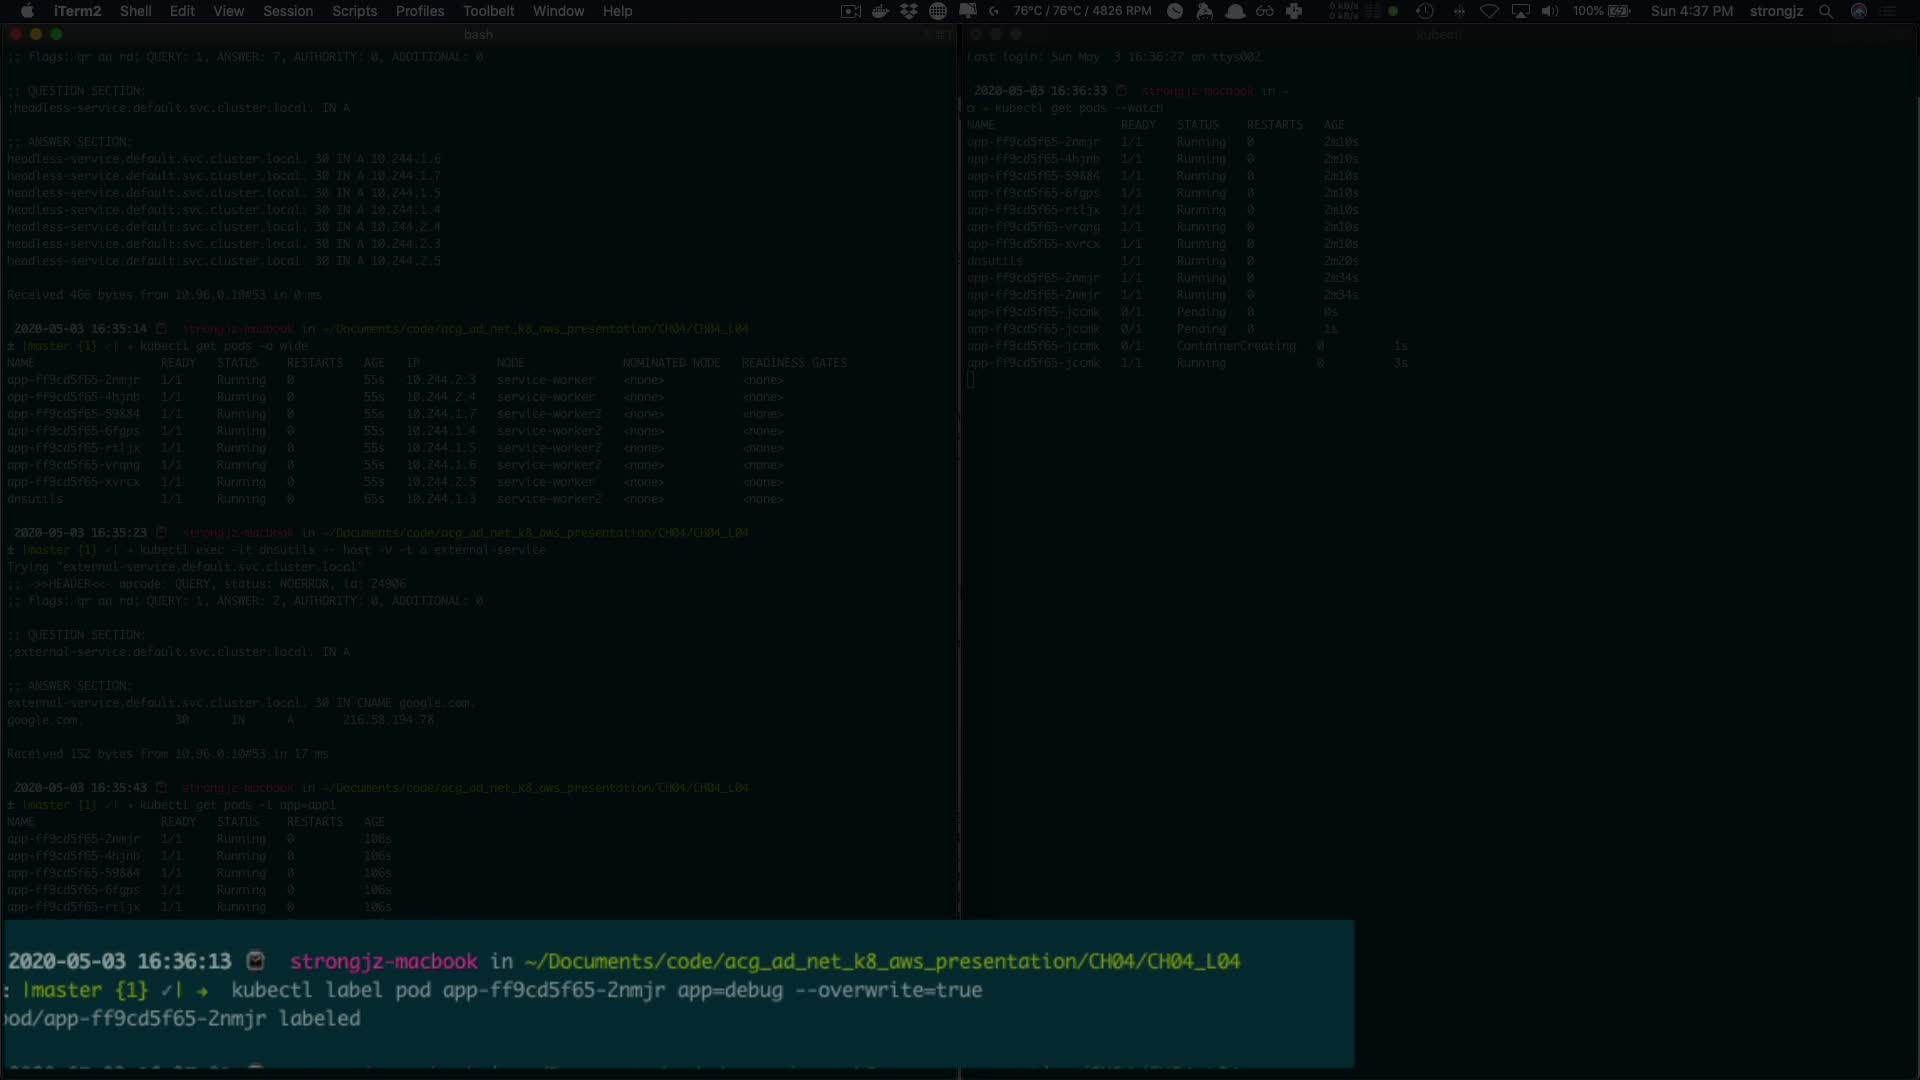Viewport: 1920px width, 1080px height.
Task: Click the kubectl label pod command line
Action: pyautogui.click(x=606, y=990)
